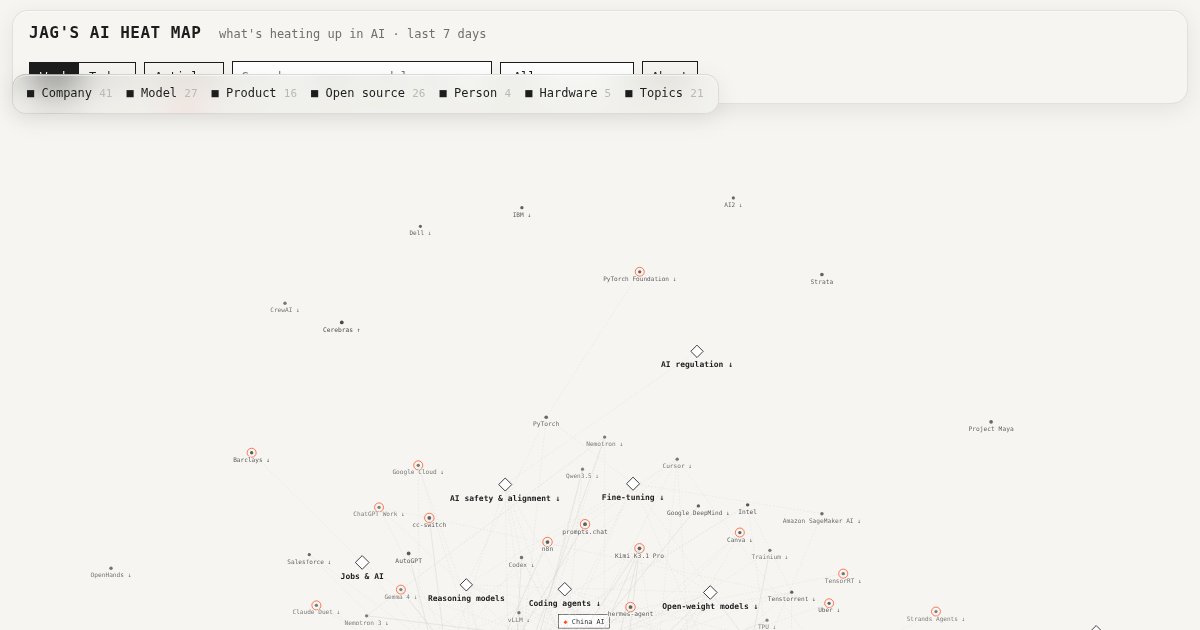Open the Claude Duet node circle

pyautogui.click(x=316, y=605)
